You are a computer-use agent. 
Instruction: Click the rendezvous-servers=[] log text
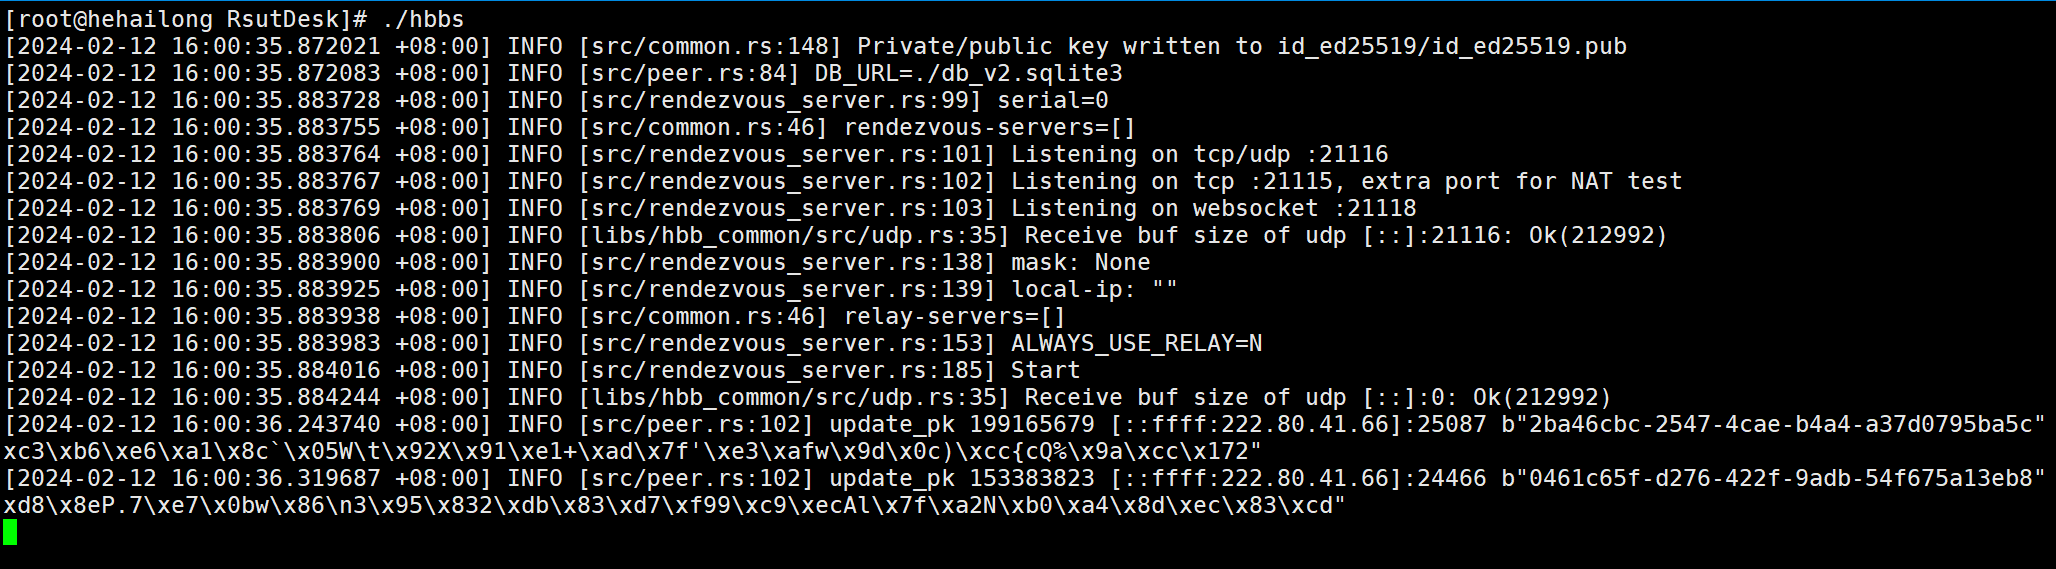tap(989, 127)
